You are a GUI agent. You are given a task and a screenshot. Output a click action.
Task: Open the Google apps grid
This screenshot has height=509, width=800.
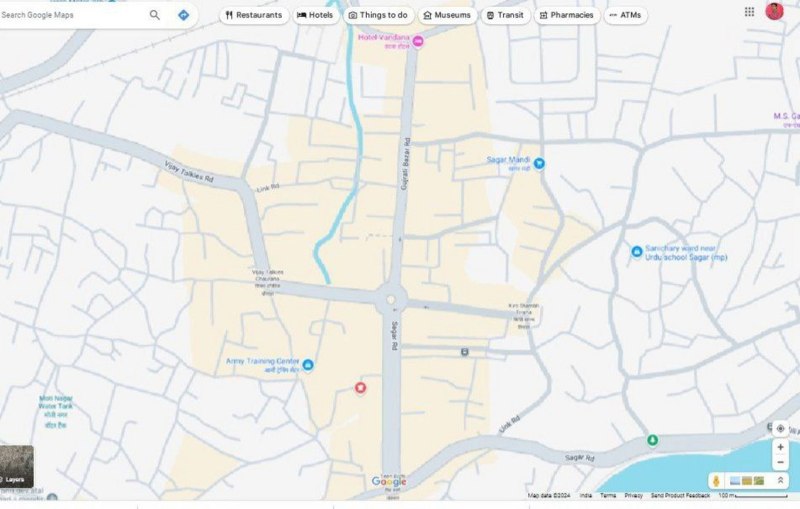coord(749,12)
